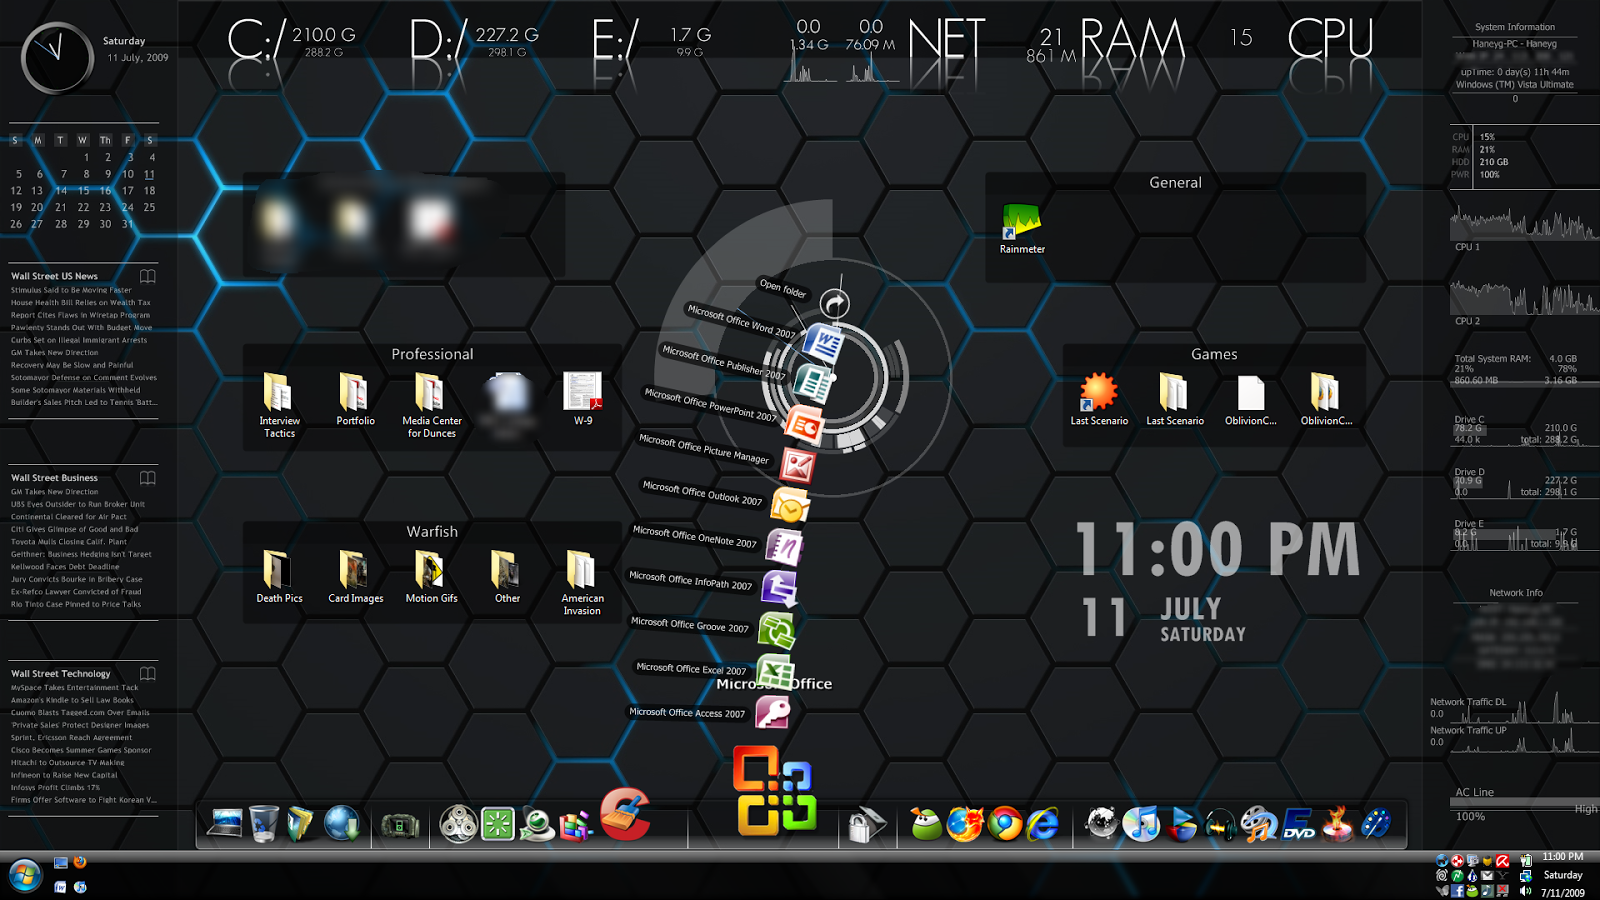Click Facebook icon in system tray
Screen dimensions: 1600x900
(x=1457, y=890)
